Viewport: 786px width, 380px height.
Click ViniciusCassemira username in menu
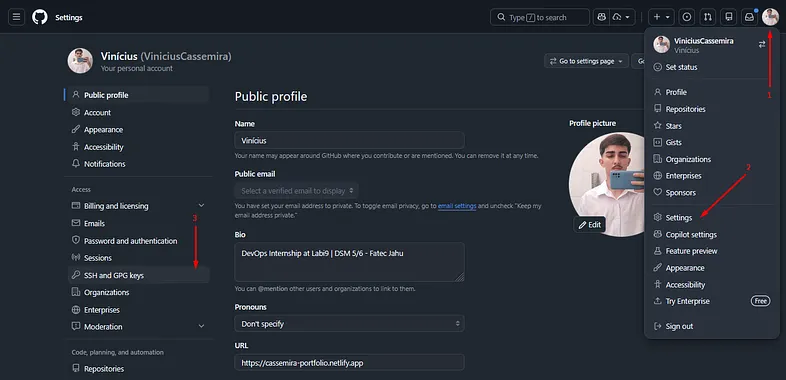[704, 41]
